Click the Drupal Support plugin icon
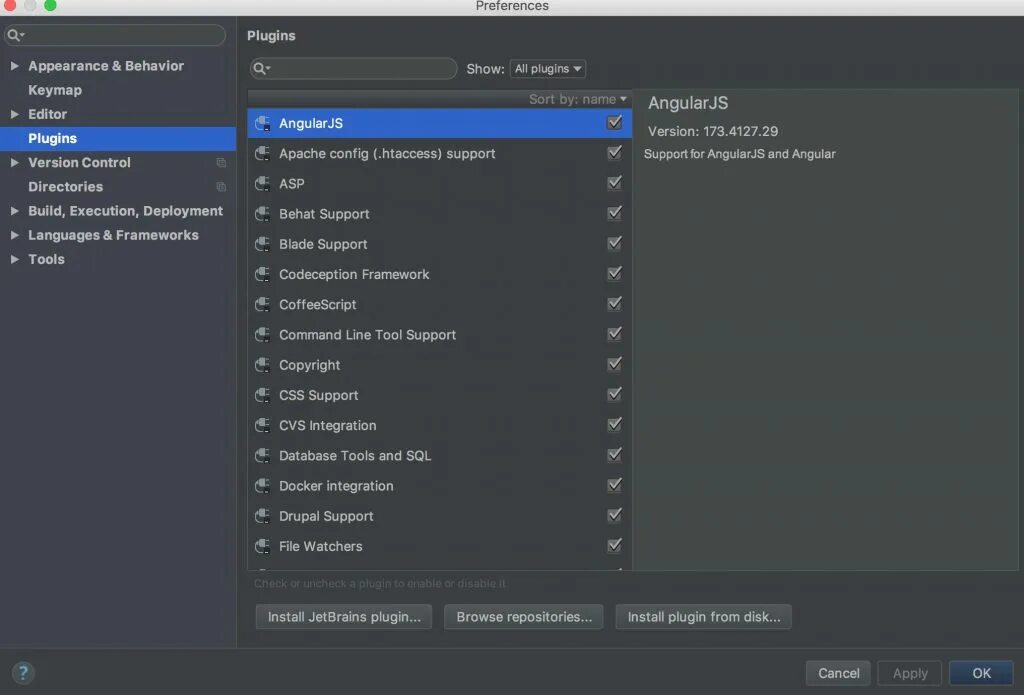Image resolution: width=1024 pixels, height=695 pixels. pos(263,516)
